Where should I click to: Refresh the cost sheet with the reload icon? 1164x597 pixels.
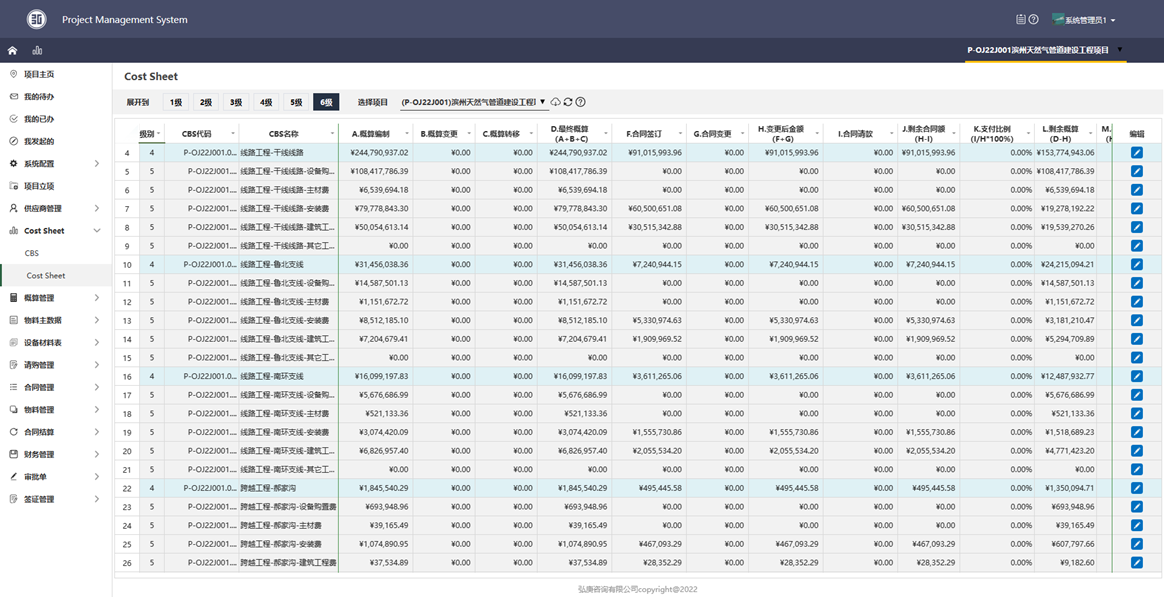pyautogui.click(x=568, y=102)
